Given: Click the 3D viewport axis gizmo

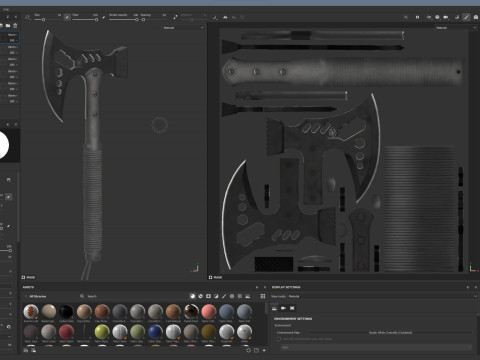Looking at the screenshot, I should click(x=196, y=268).
